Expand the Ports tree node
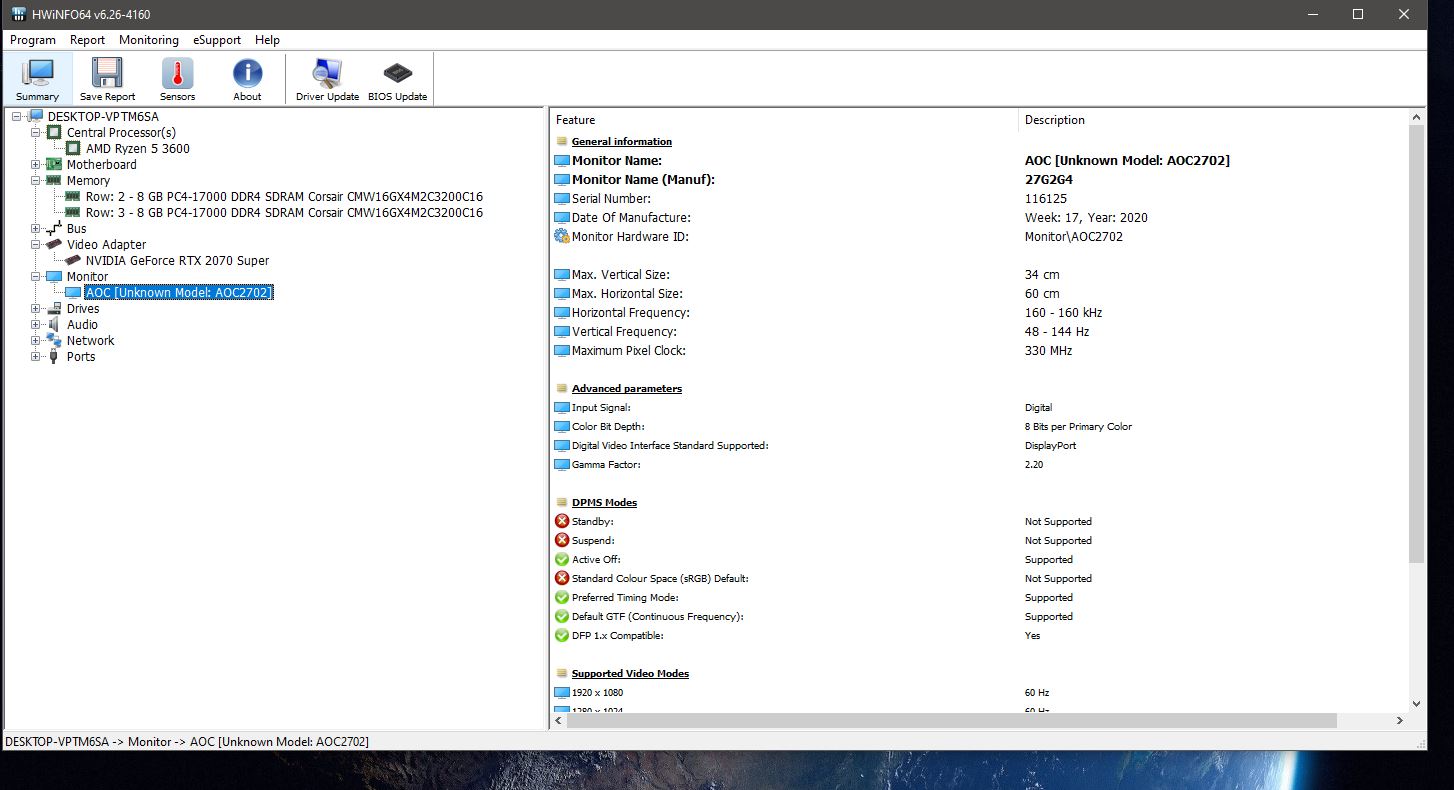Image resolution: width=1454 pixels, height=790 pixels. tap(36, 356)
